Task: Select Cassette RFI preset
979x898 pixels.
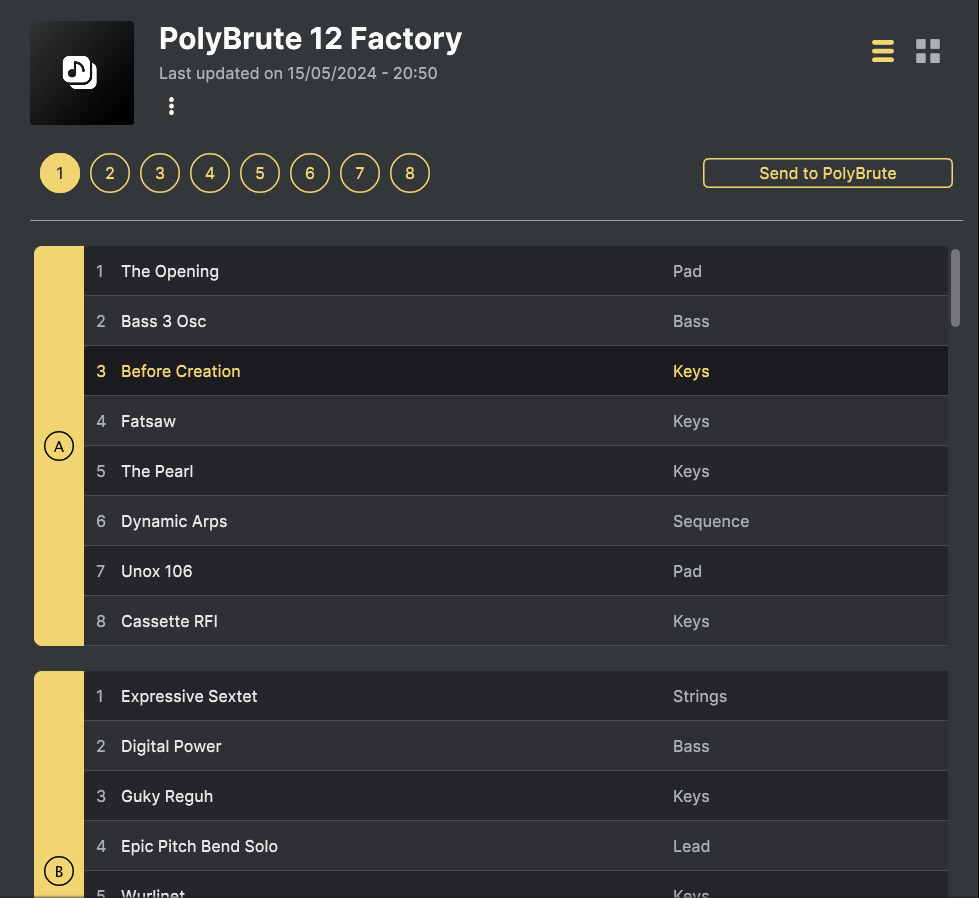Action: coord(516,621)
